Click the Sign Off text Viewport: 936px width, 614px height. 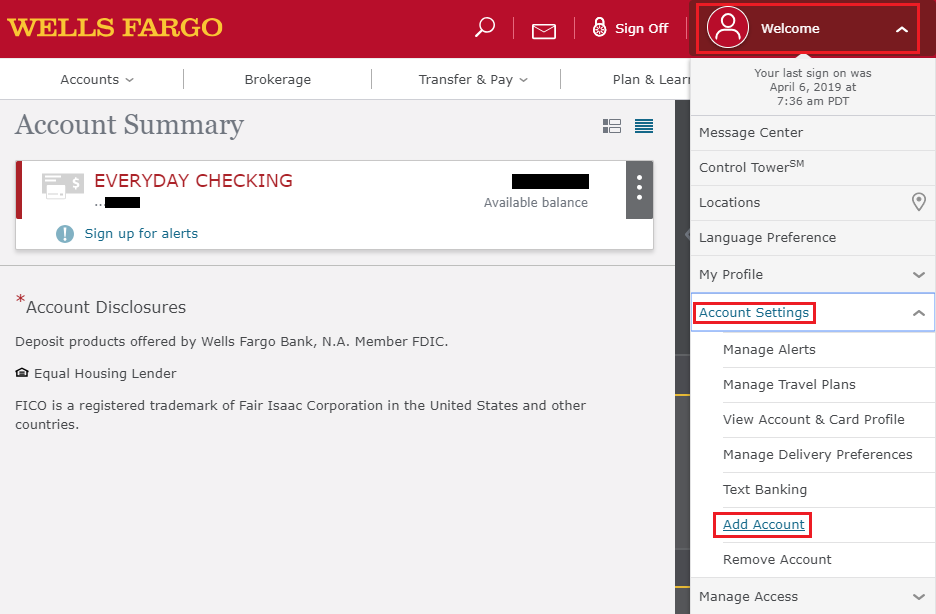pyautogui.click(x=642, y=29)
